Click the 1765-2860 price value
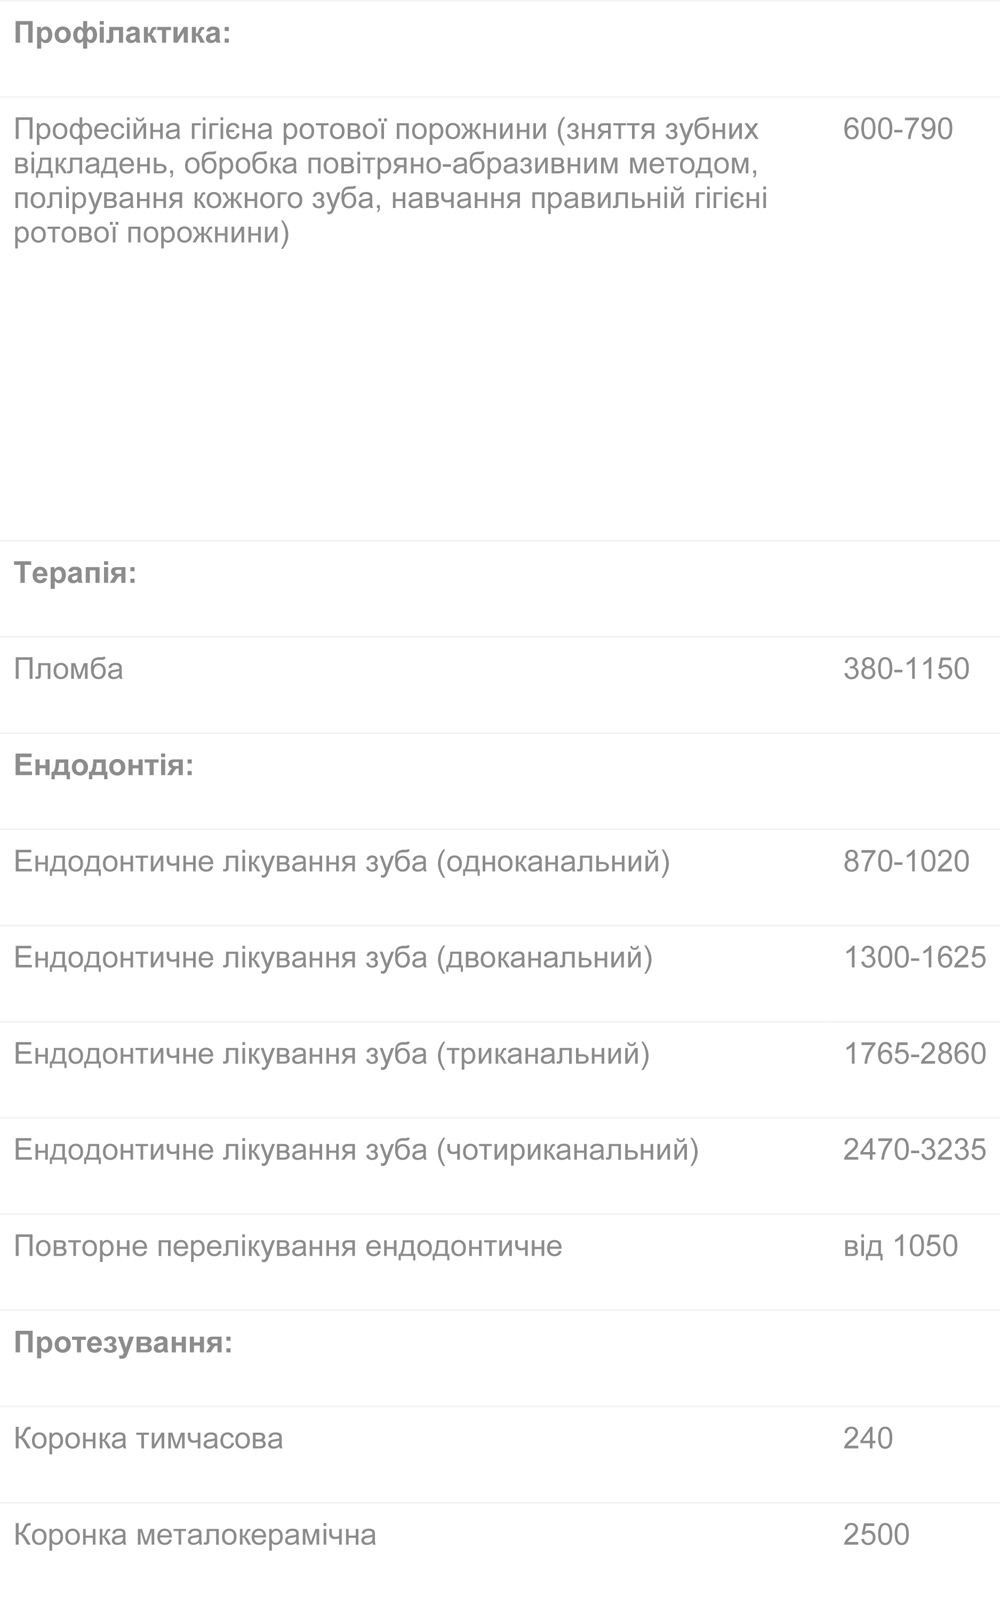Image resolution: width=1000 pixels, height=1598 pixels. pyautogui.click(x=914, y=1053)
